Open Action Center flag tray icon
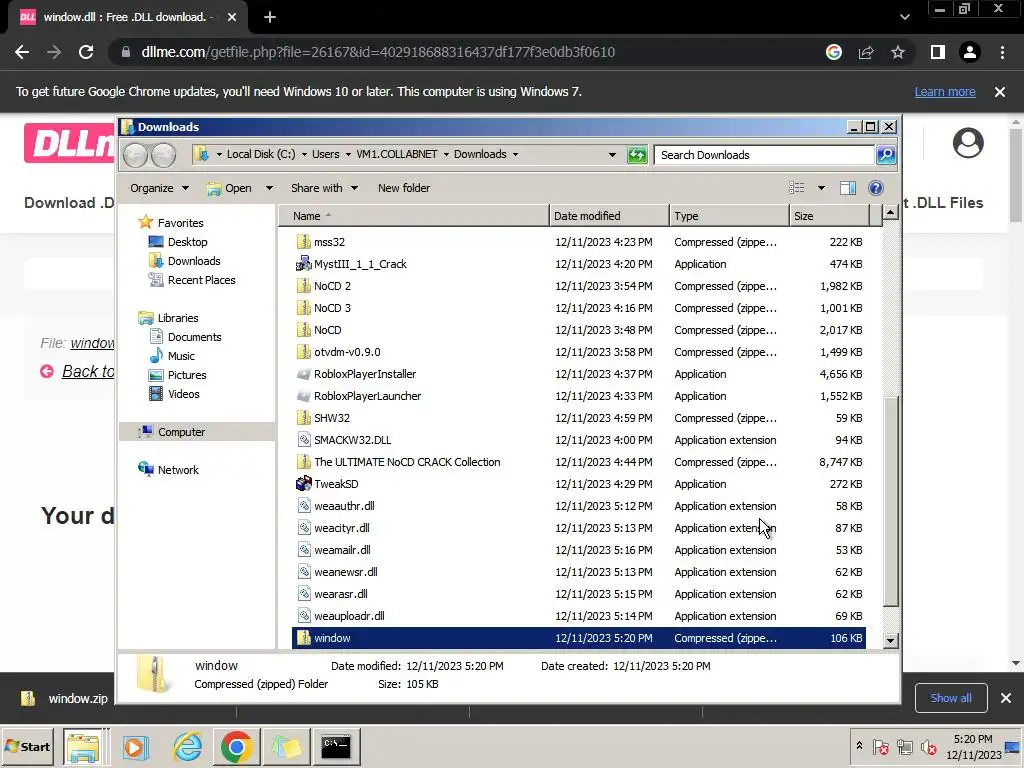 880,746
